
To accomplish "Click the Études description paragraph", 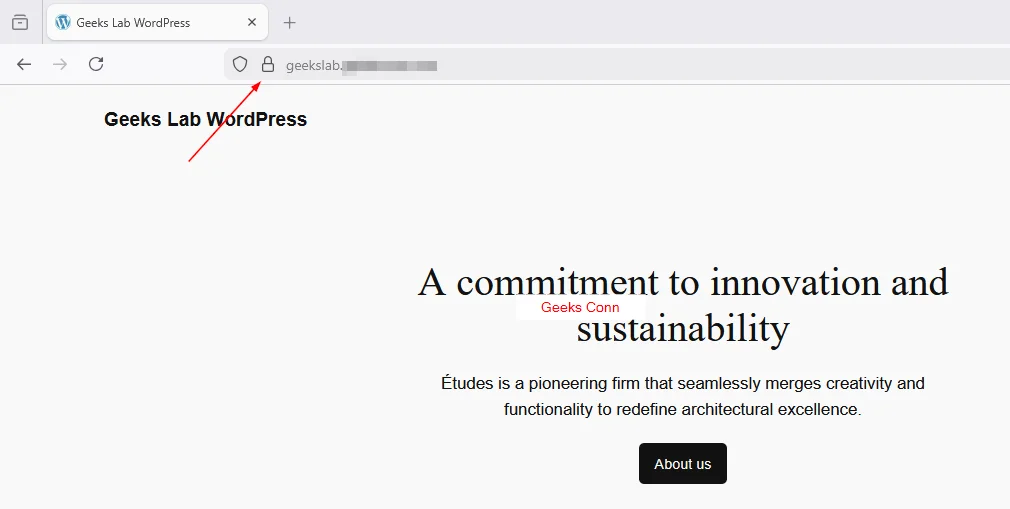I will (x=682, y=396).
